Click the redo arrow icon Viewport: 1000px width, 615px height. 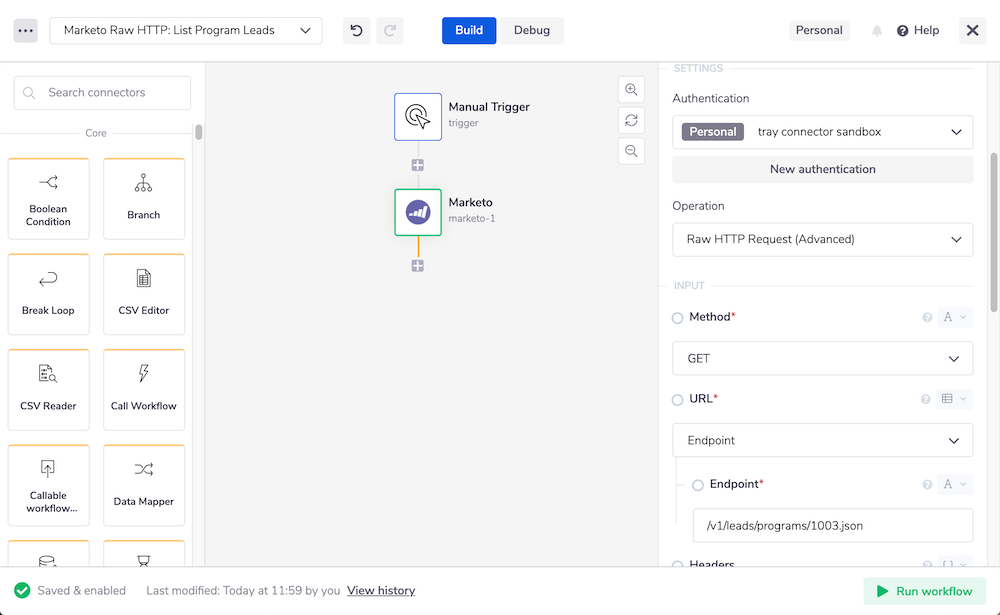click(x=390, y=31)
